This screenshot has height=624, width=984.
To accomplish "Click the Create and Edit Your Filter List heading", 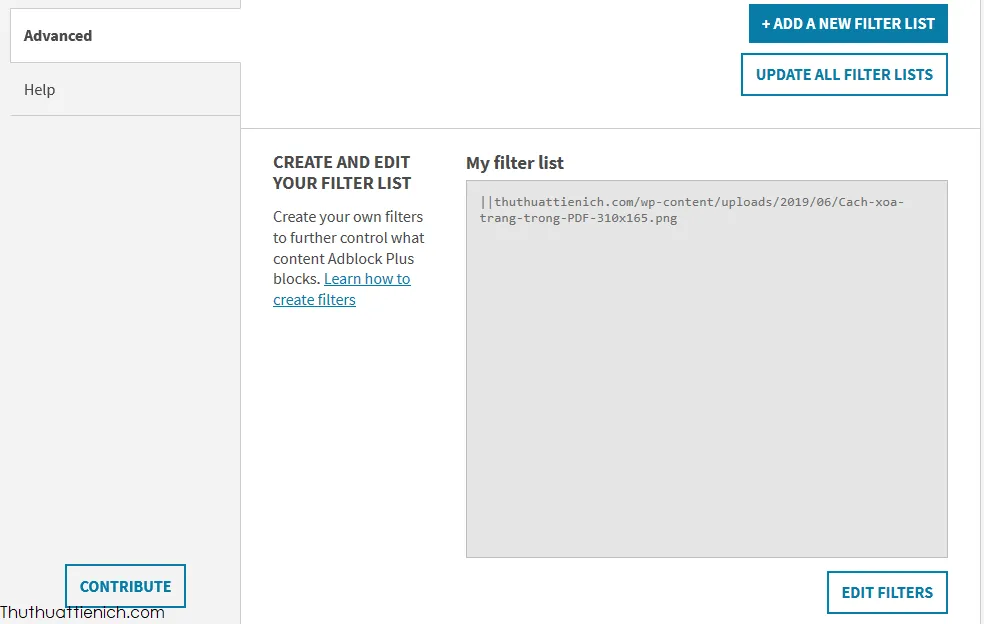I will (342, 173).
